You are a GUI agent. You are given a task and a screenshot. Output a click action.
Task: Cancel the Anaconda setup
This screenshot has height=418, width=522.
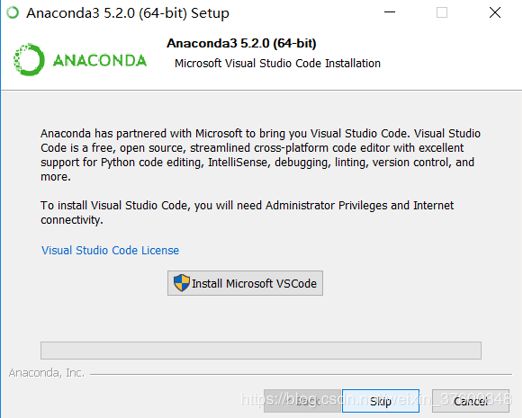(x=471, y=401)
